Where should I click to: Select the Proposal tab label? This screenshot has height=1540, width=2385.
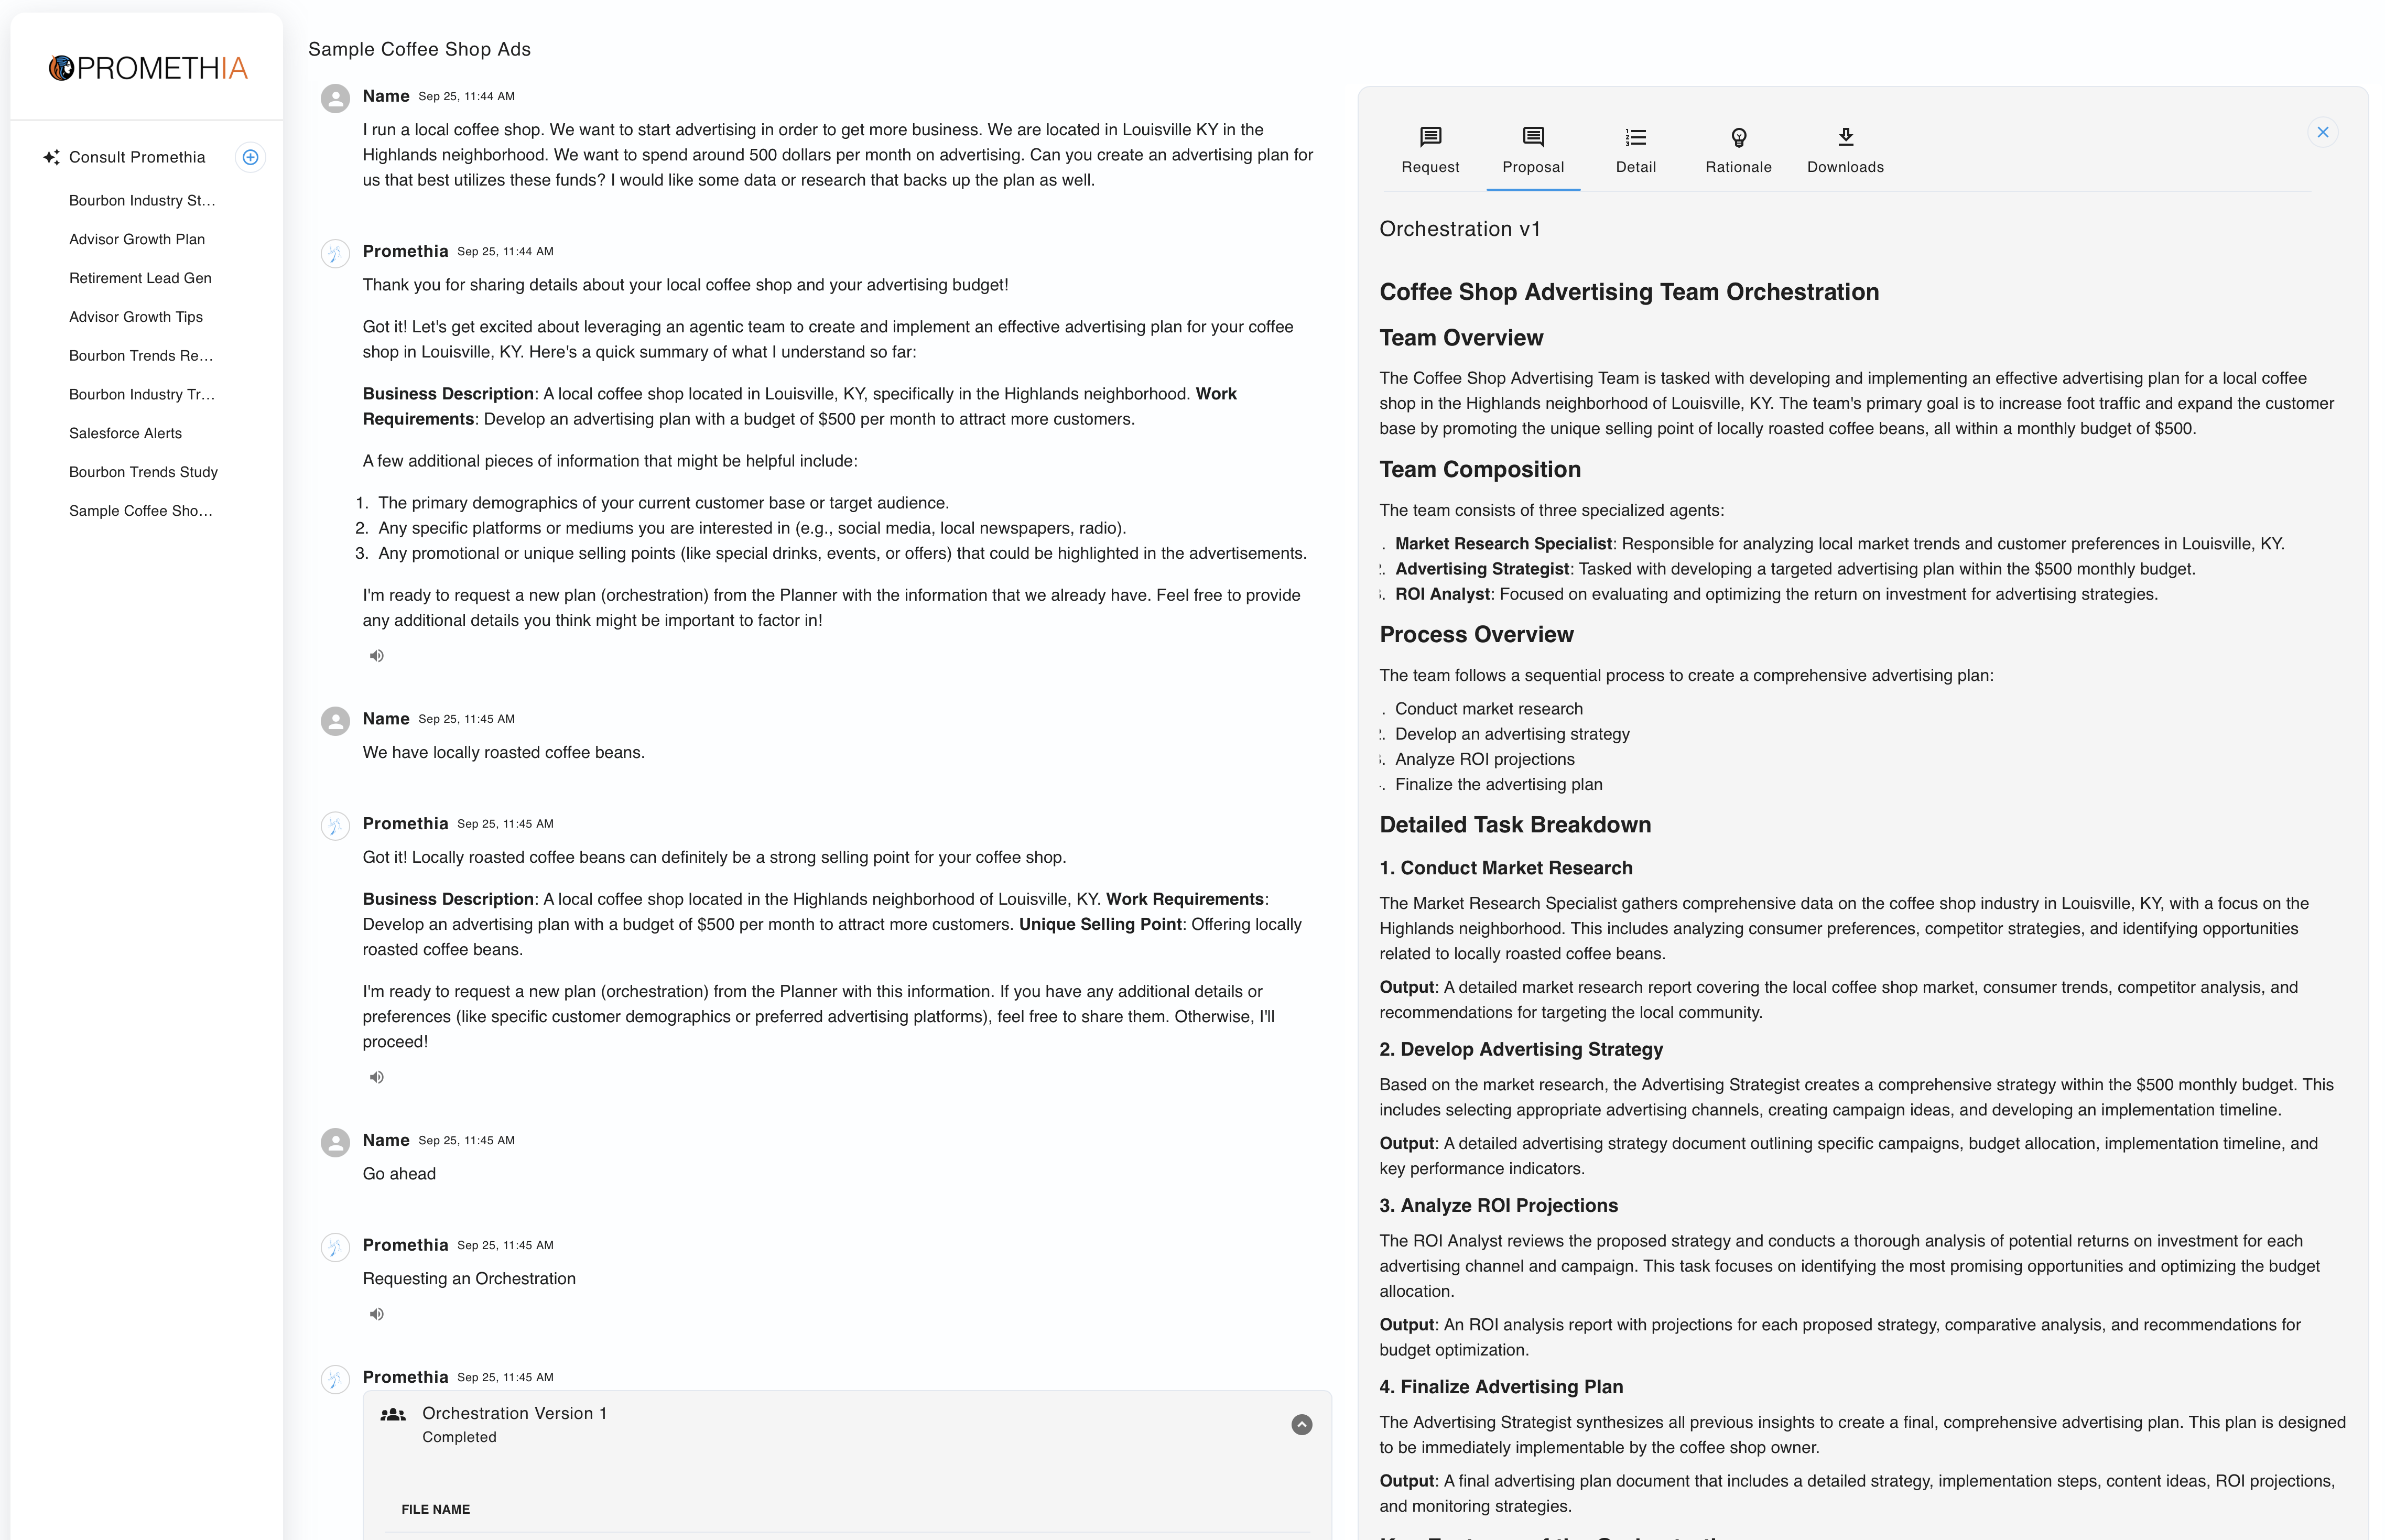(1532, 167)
